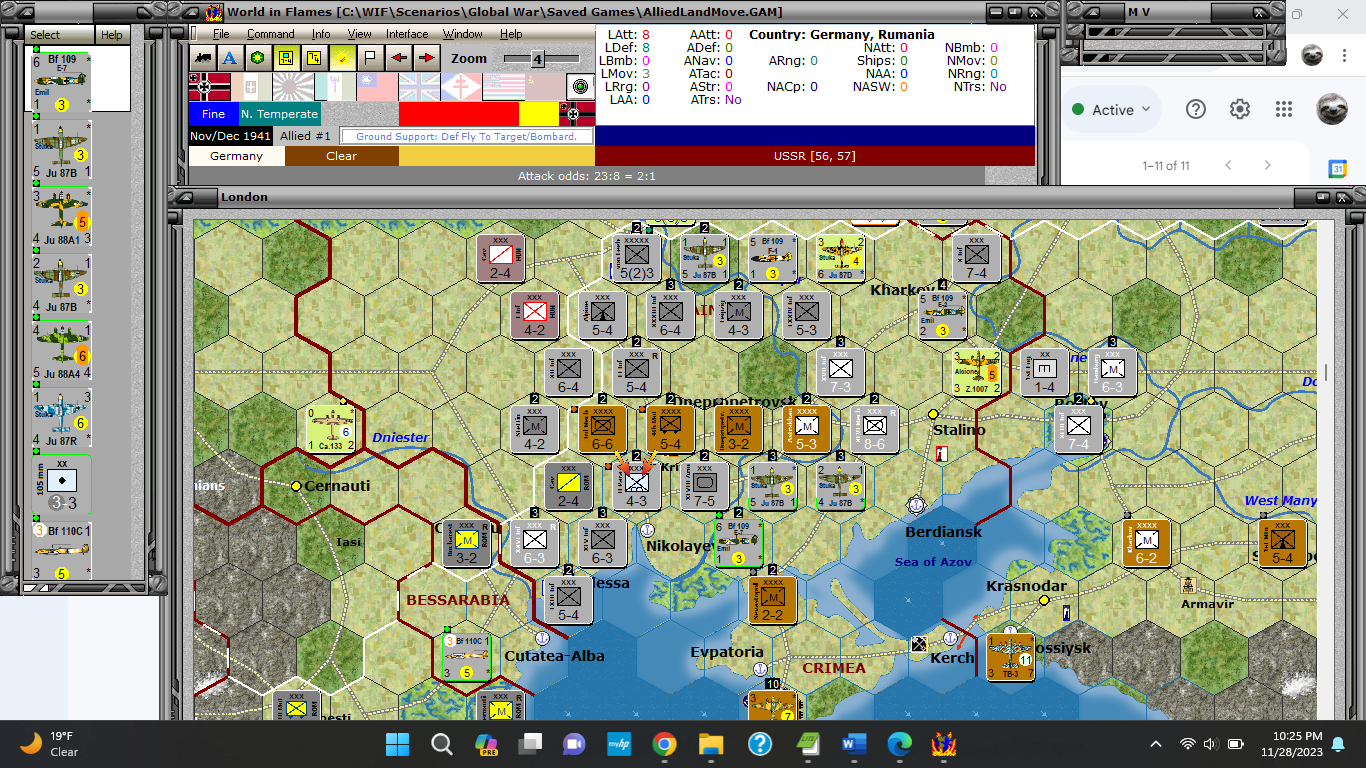Screen dimensions: 1366x768
Task: Select the Free French cross flag
Action: (x=462, y=87)
